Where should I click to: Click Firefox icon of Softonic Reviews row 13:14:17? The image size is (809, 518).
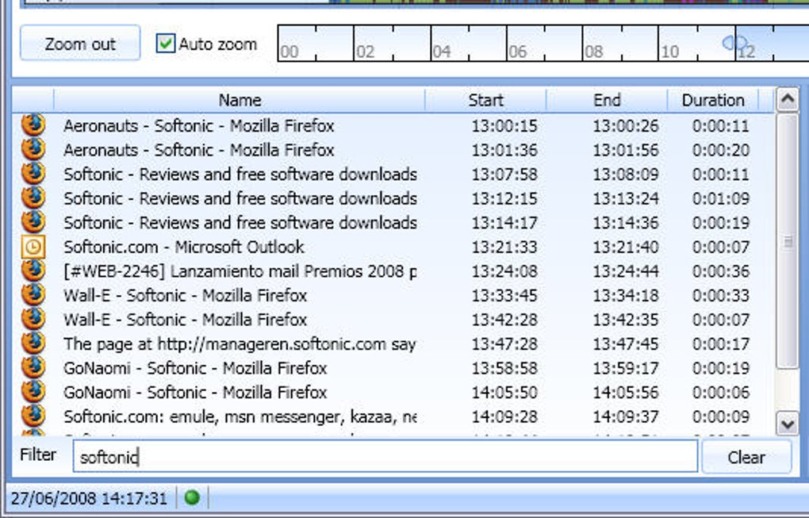[x=33, y=222]
